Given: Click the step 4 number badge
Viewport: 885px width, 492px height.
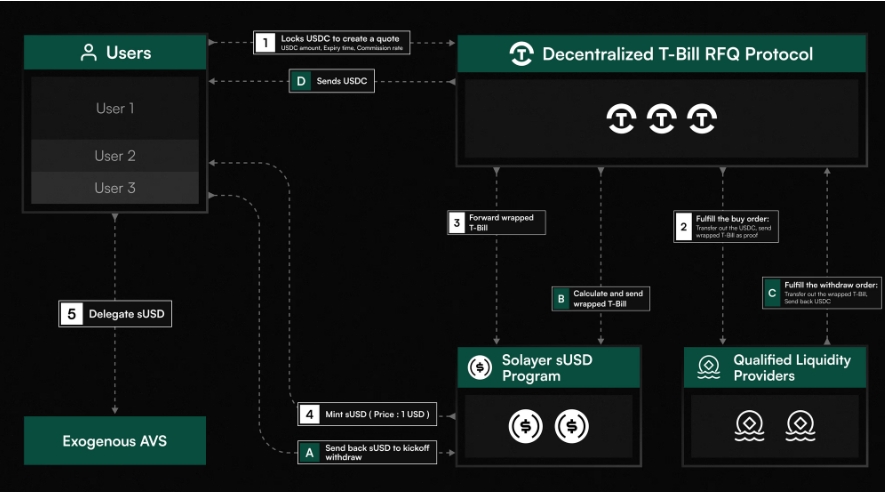Looking at the screenshot, I should pyautogui.click(x=309, y=414).
